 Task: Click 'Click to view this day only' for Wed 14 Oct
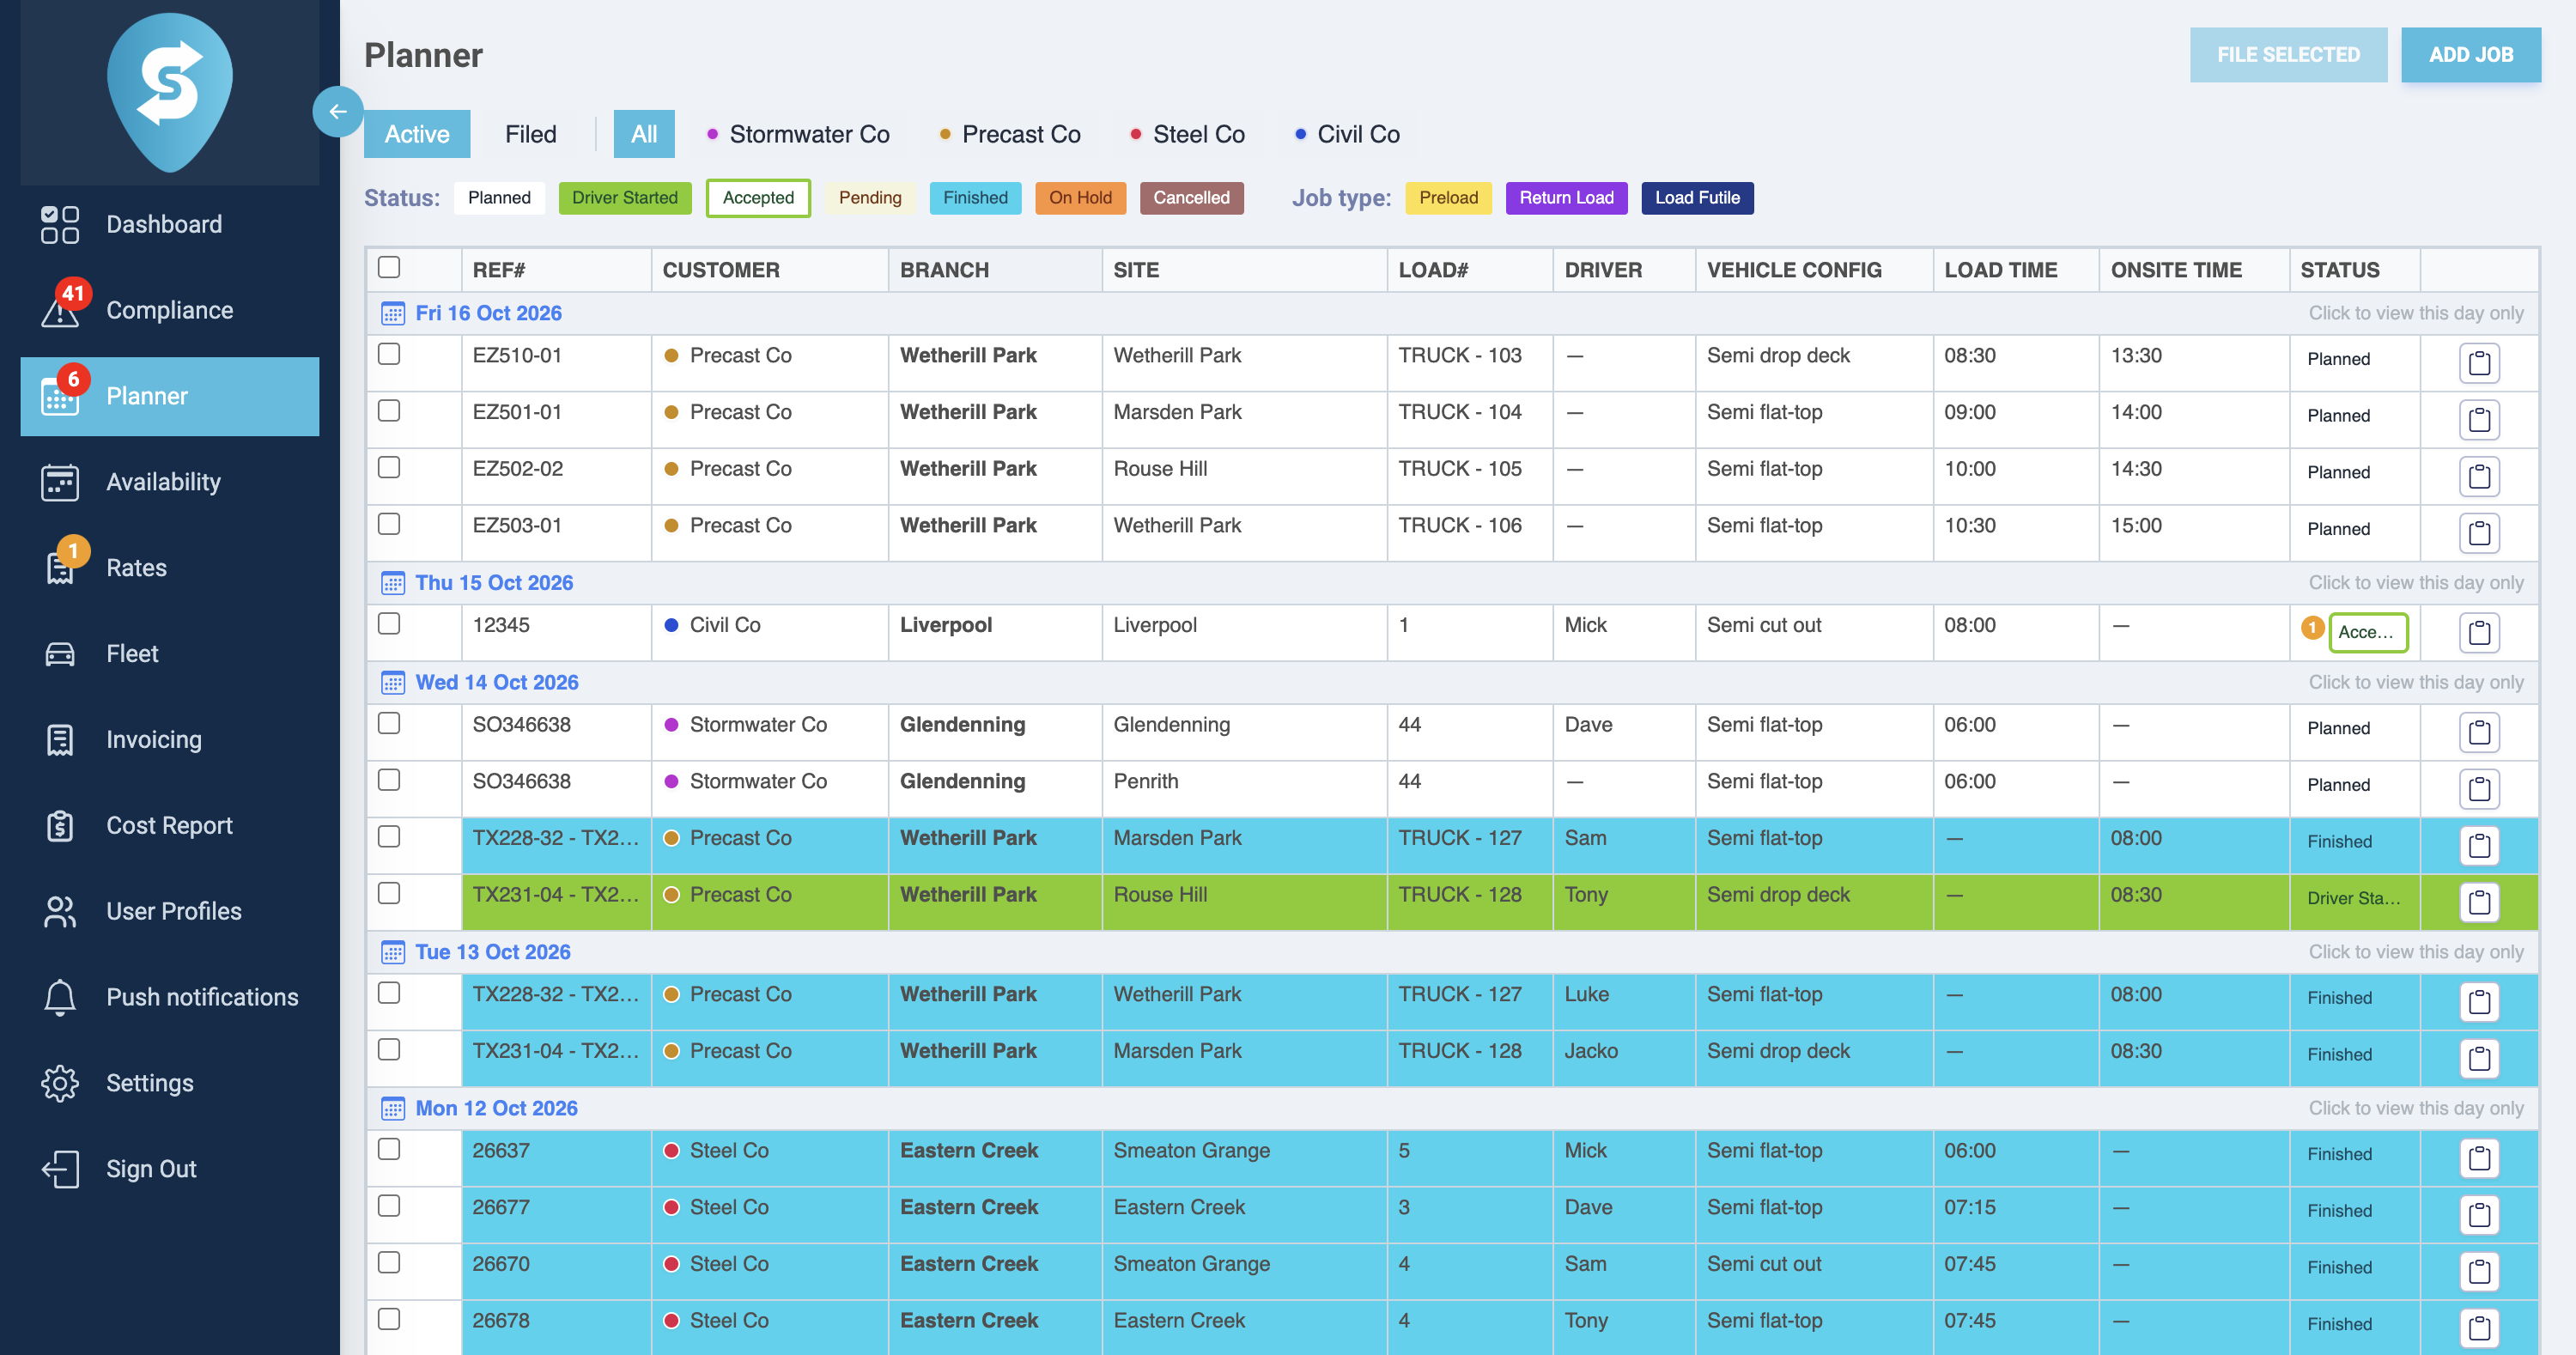click(2415, 682)
